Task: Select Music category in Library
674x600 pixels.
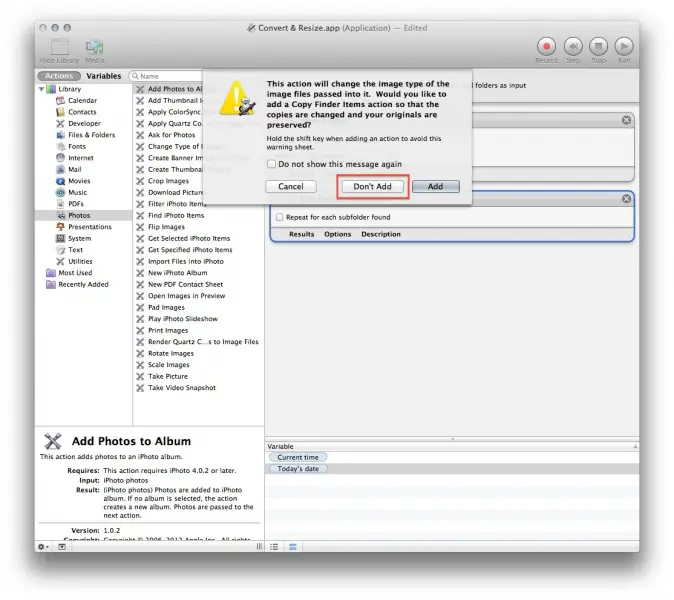Action: [77, 193]
